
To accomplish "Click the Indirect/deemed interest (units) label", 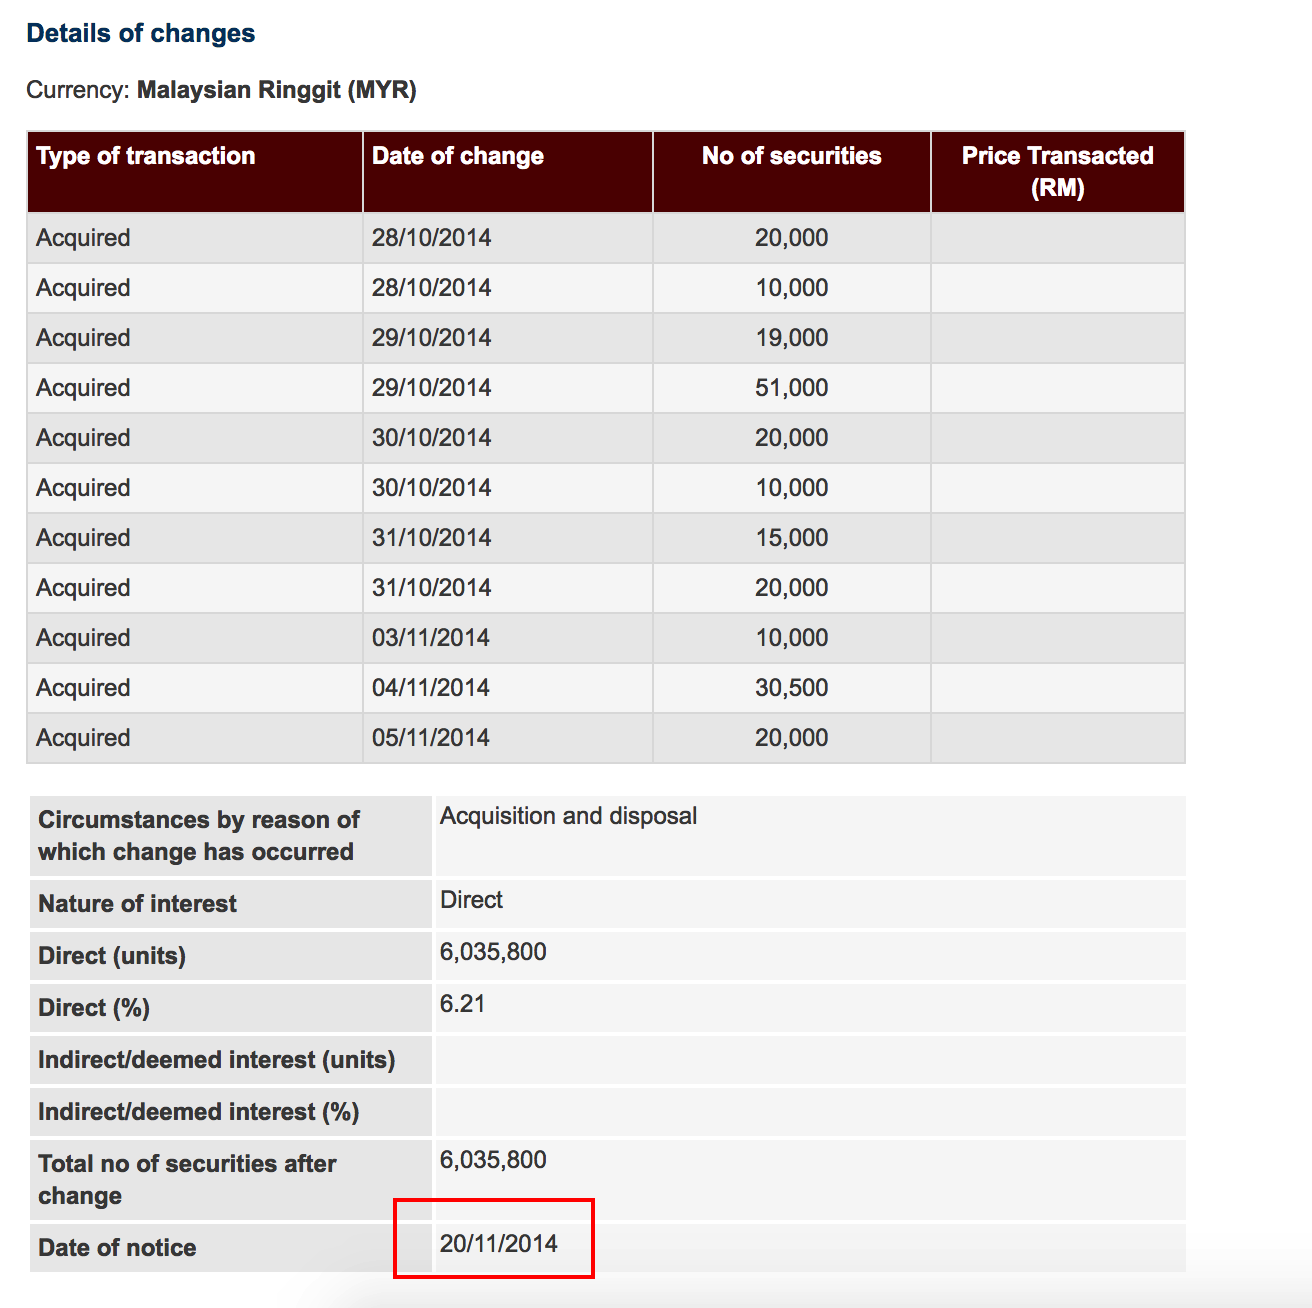I will tap(216, 1060).
